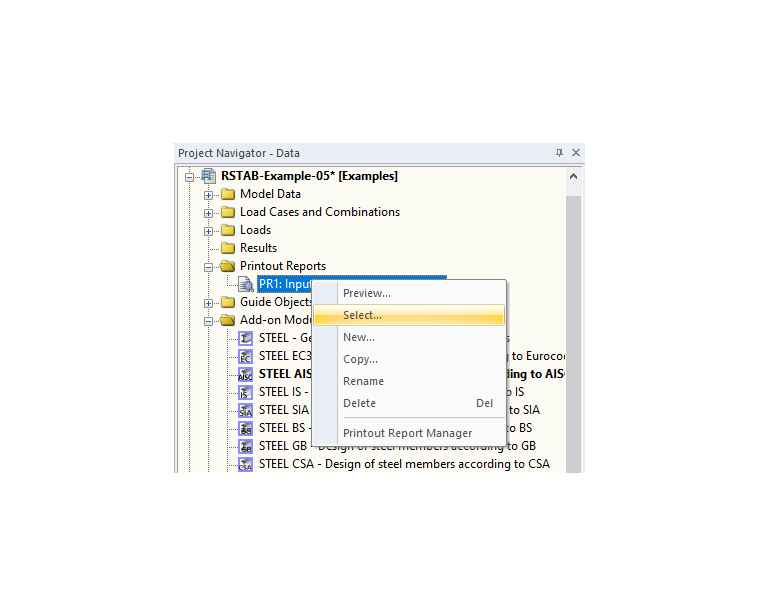Choose Delete in the context menu
This screenshot has height=616, width=760.
[409, 403]
